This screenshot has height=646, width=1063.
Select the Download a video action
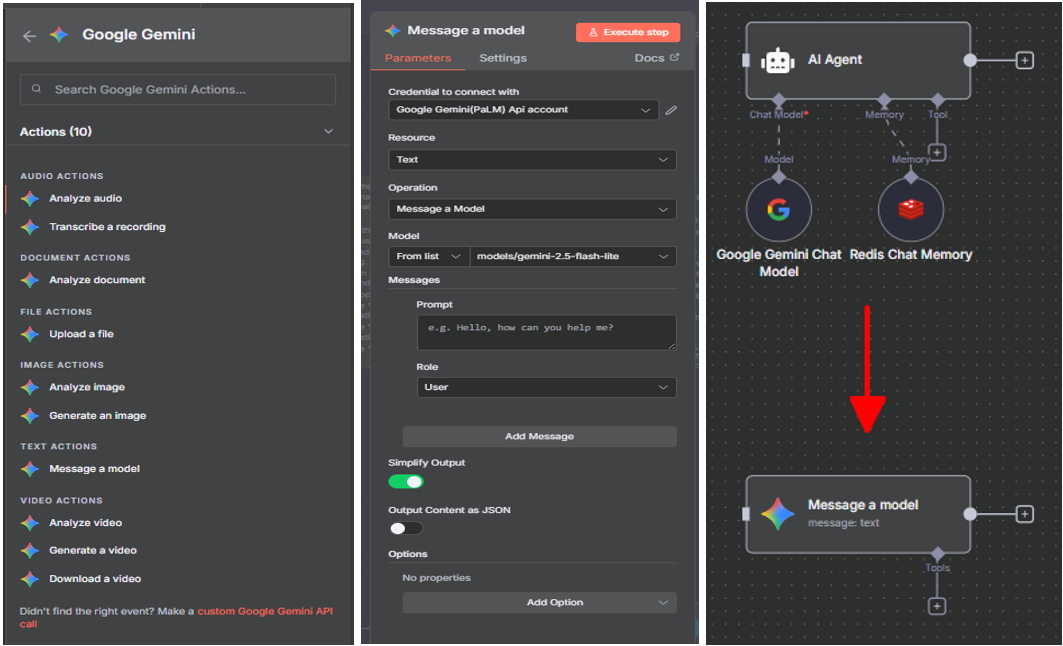[95, 579]
